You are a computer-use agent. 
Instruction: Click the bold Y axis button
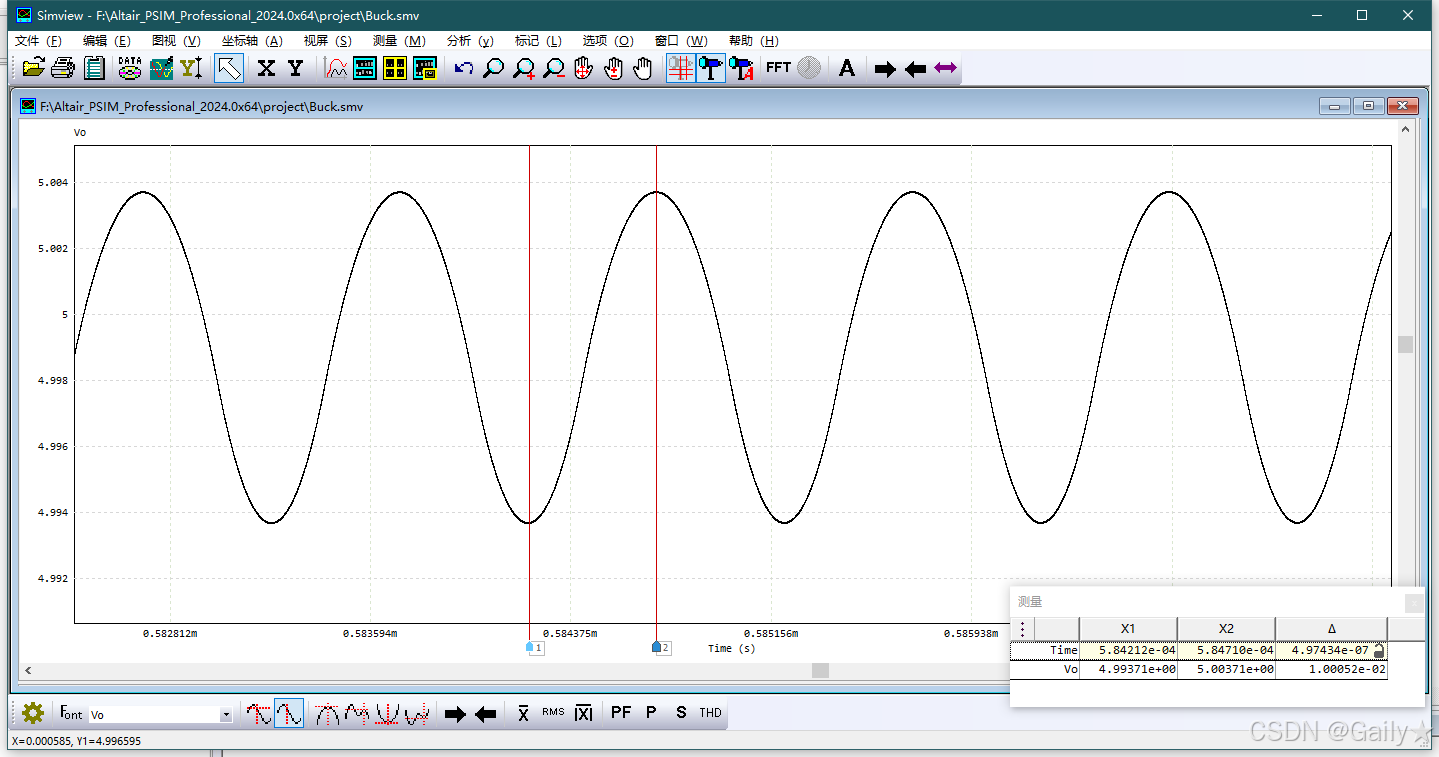tap(295, 68)
